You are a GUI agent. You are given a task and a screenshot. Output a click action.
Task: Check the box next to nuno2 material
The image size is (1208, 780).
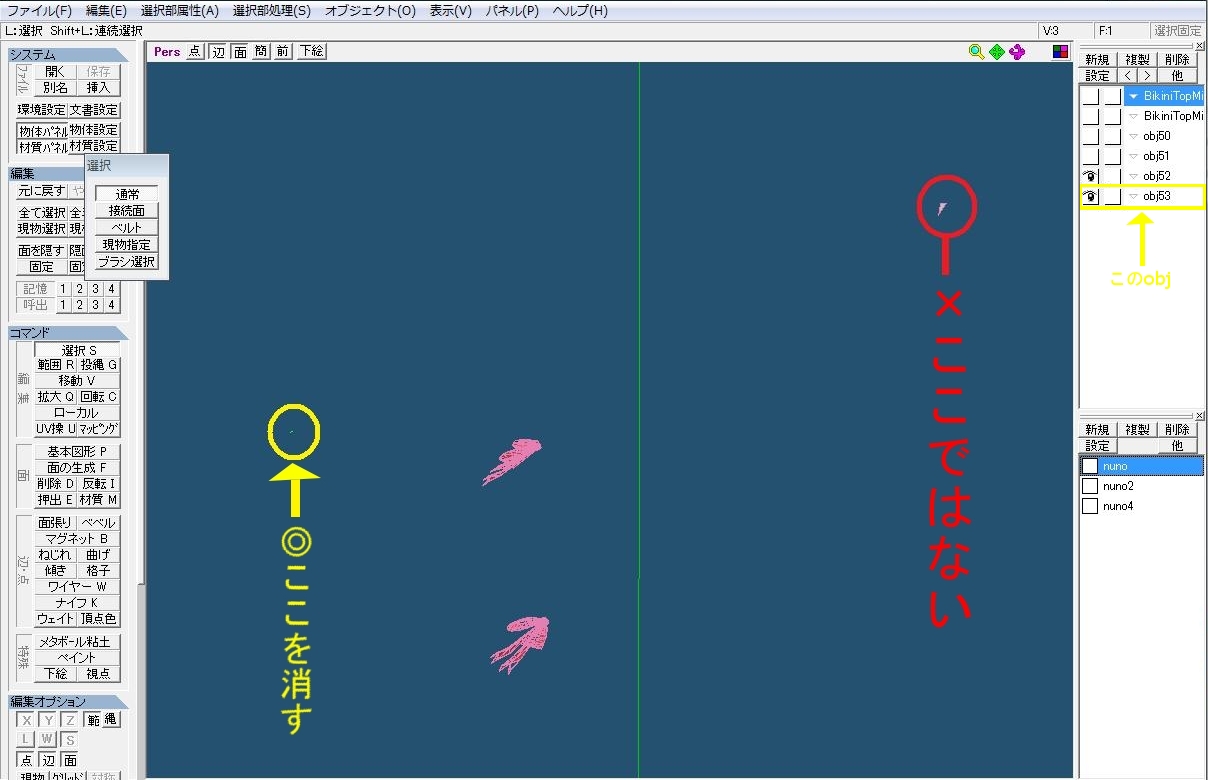1090,486
